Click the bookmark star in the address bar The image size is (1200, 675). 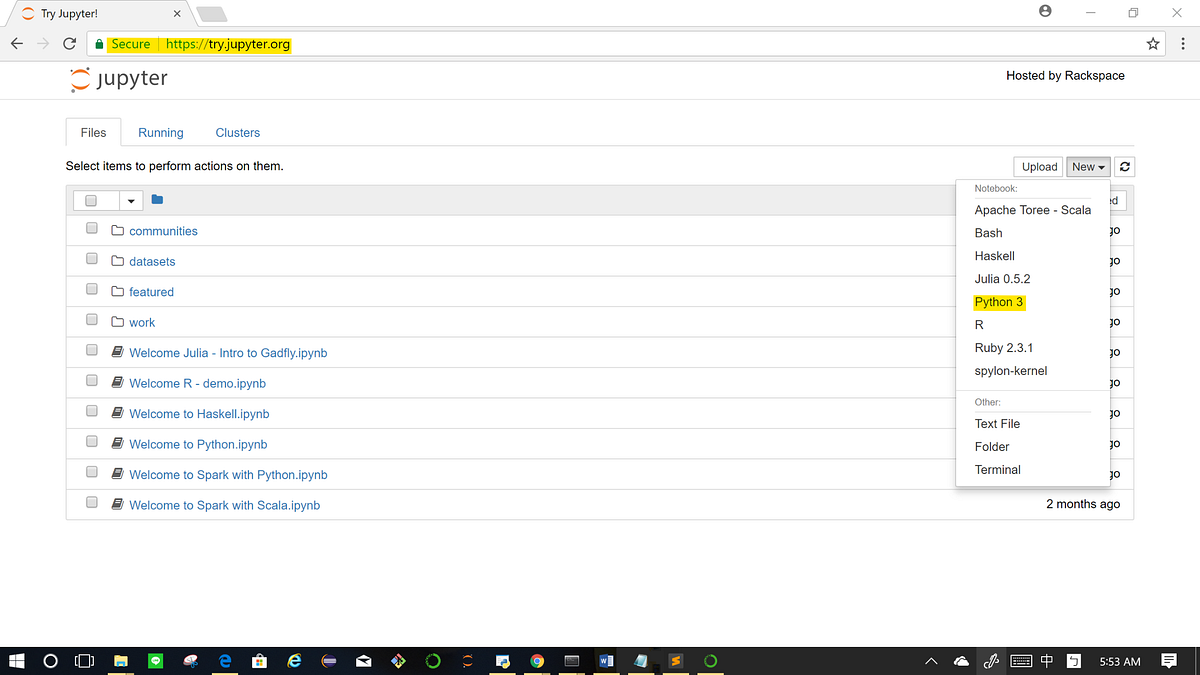click(1152, 44)
